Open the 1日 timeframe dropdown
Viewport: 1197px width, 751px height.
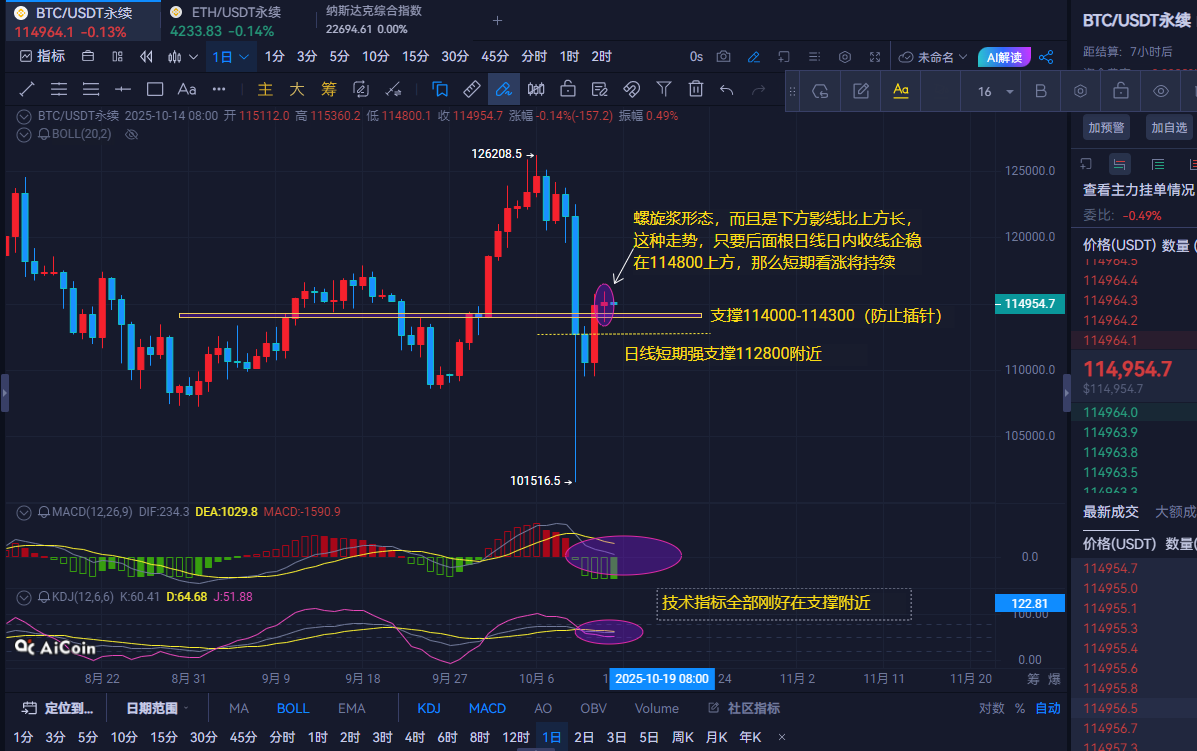click(x=231, y=56)
